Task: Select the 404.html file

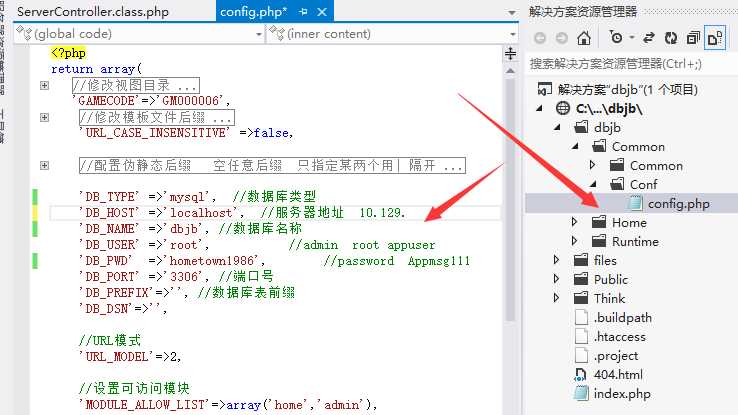Action: click(618, 375)
